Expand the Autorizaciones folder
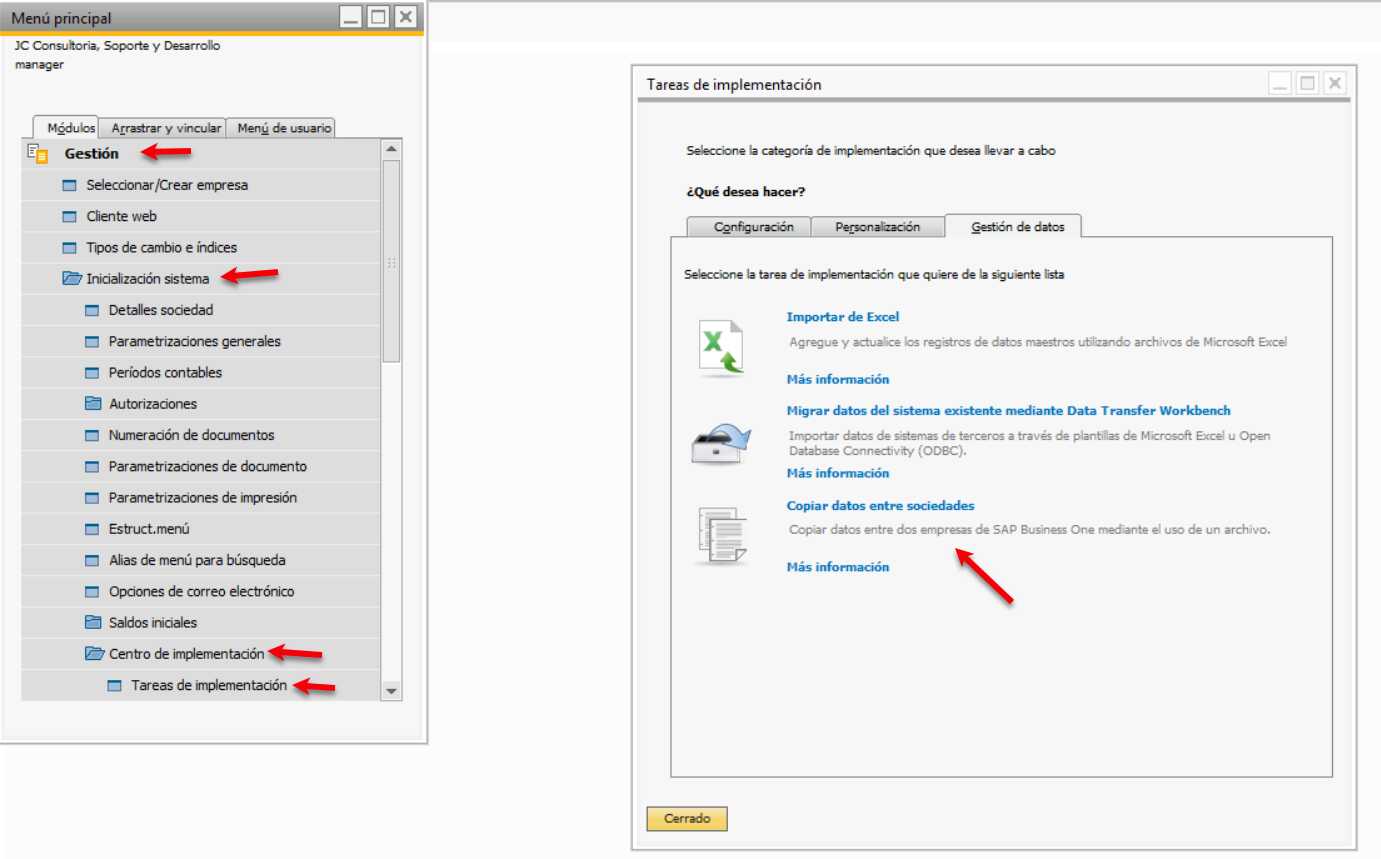Viewport: 1381px width, 859px height. click(93, 404)
